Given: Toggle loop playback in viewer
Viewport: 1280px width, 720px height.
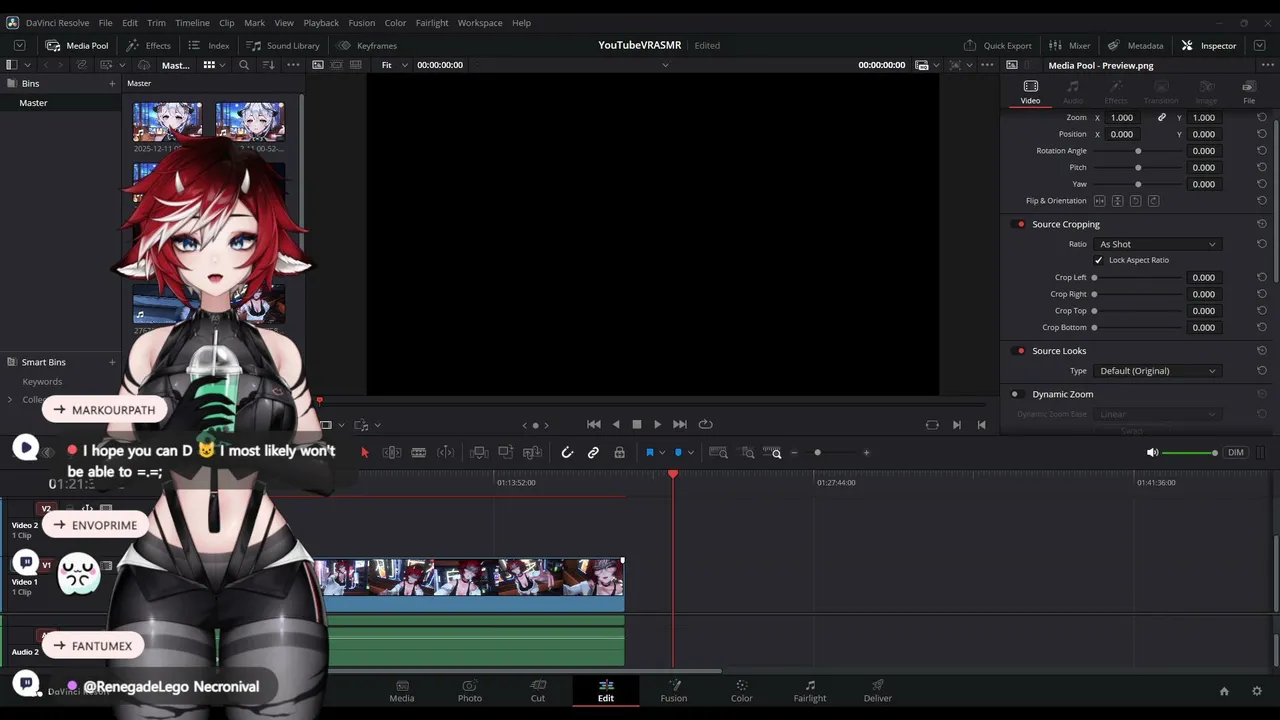Looking at the screenshot, I should tap(706, 425).
